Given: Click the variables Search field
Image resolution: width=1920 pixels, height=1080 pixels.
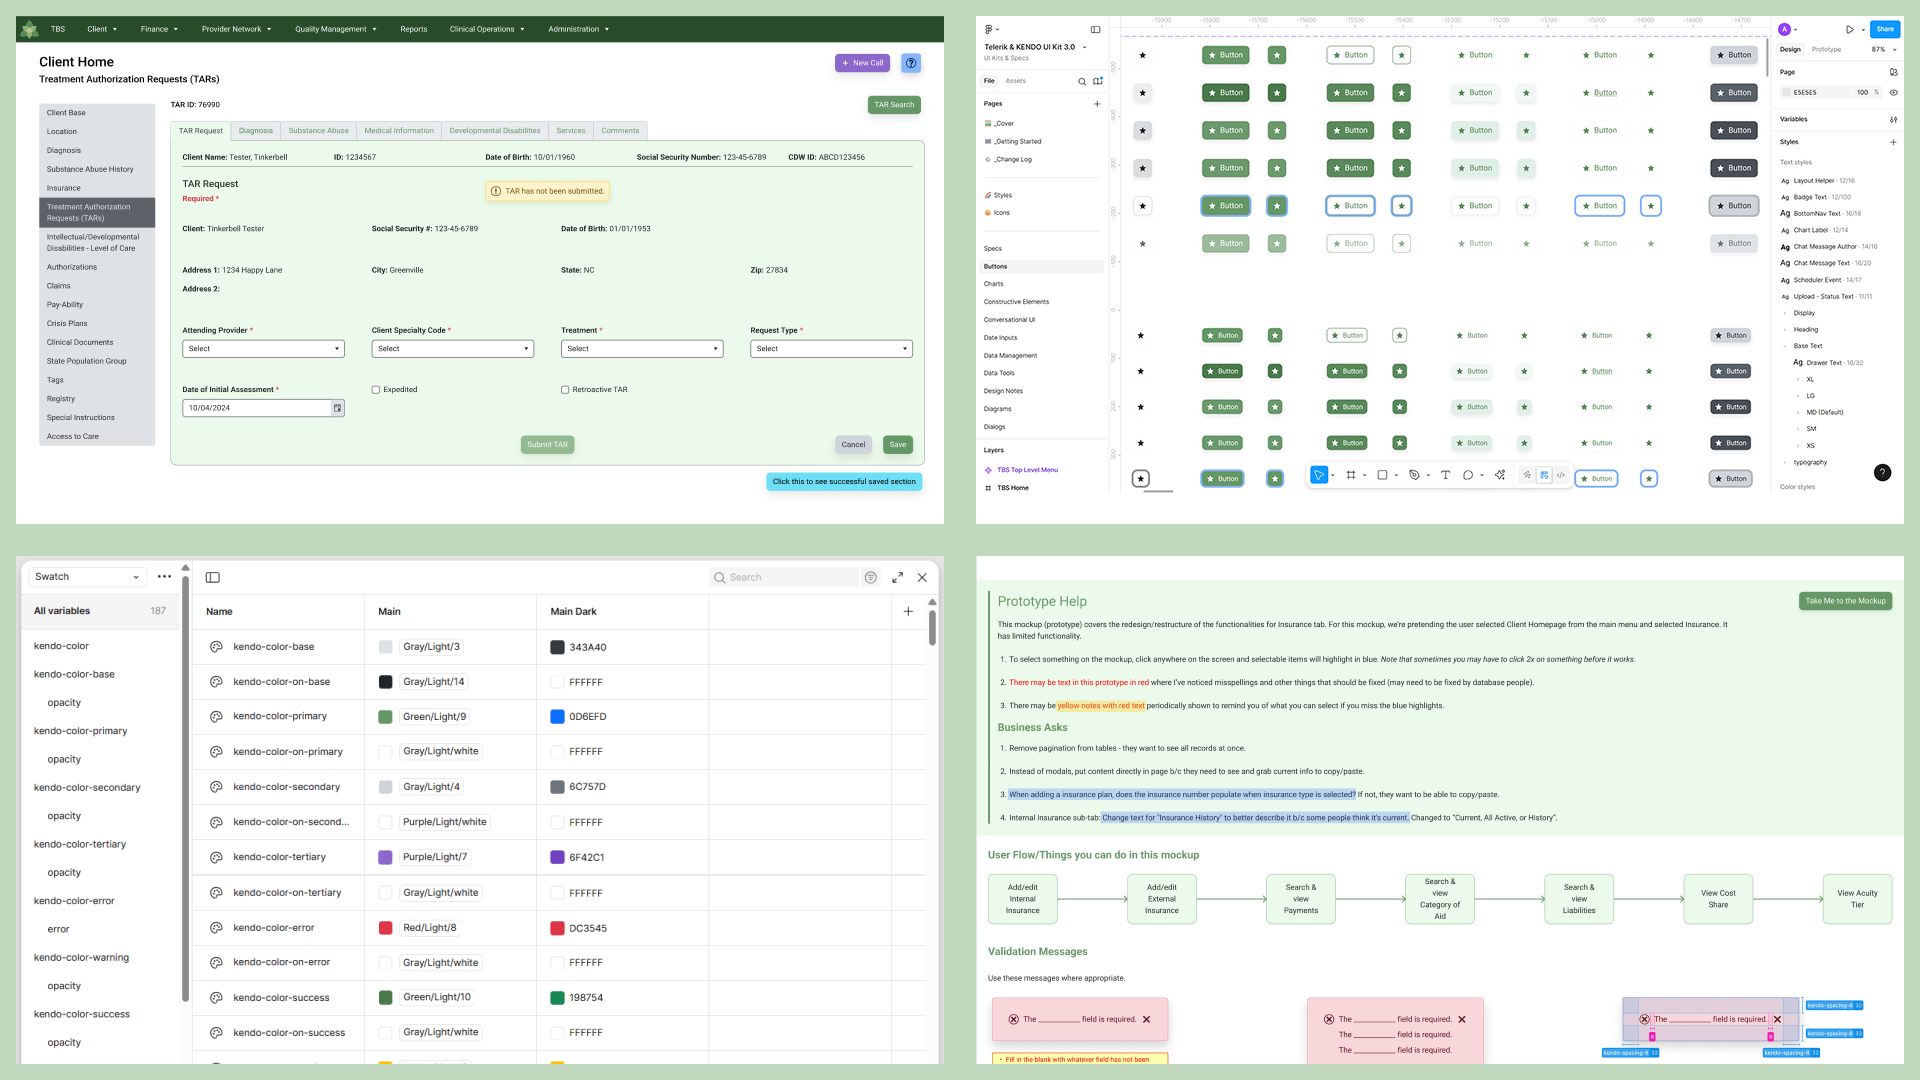Looking at the screenshot, I should tap(784, 577).
